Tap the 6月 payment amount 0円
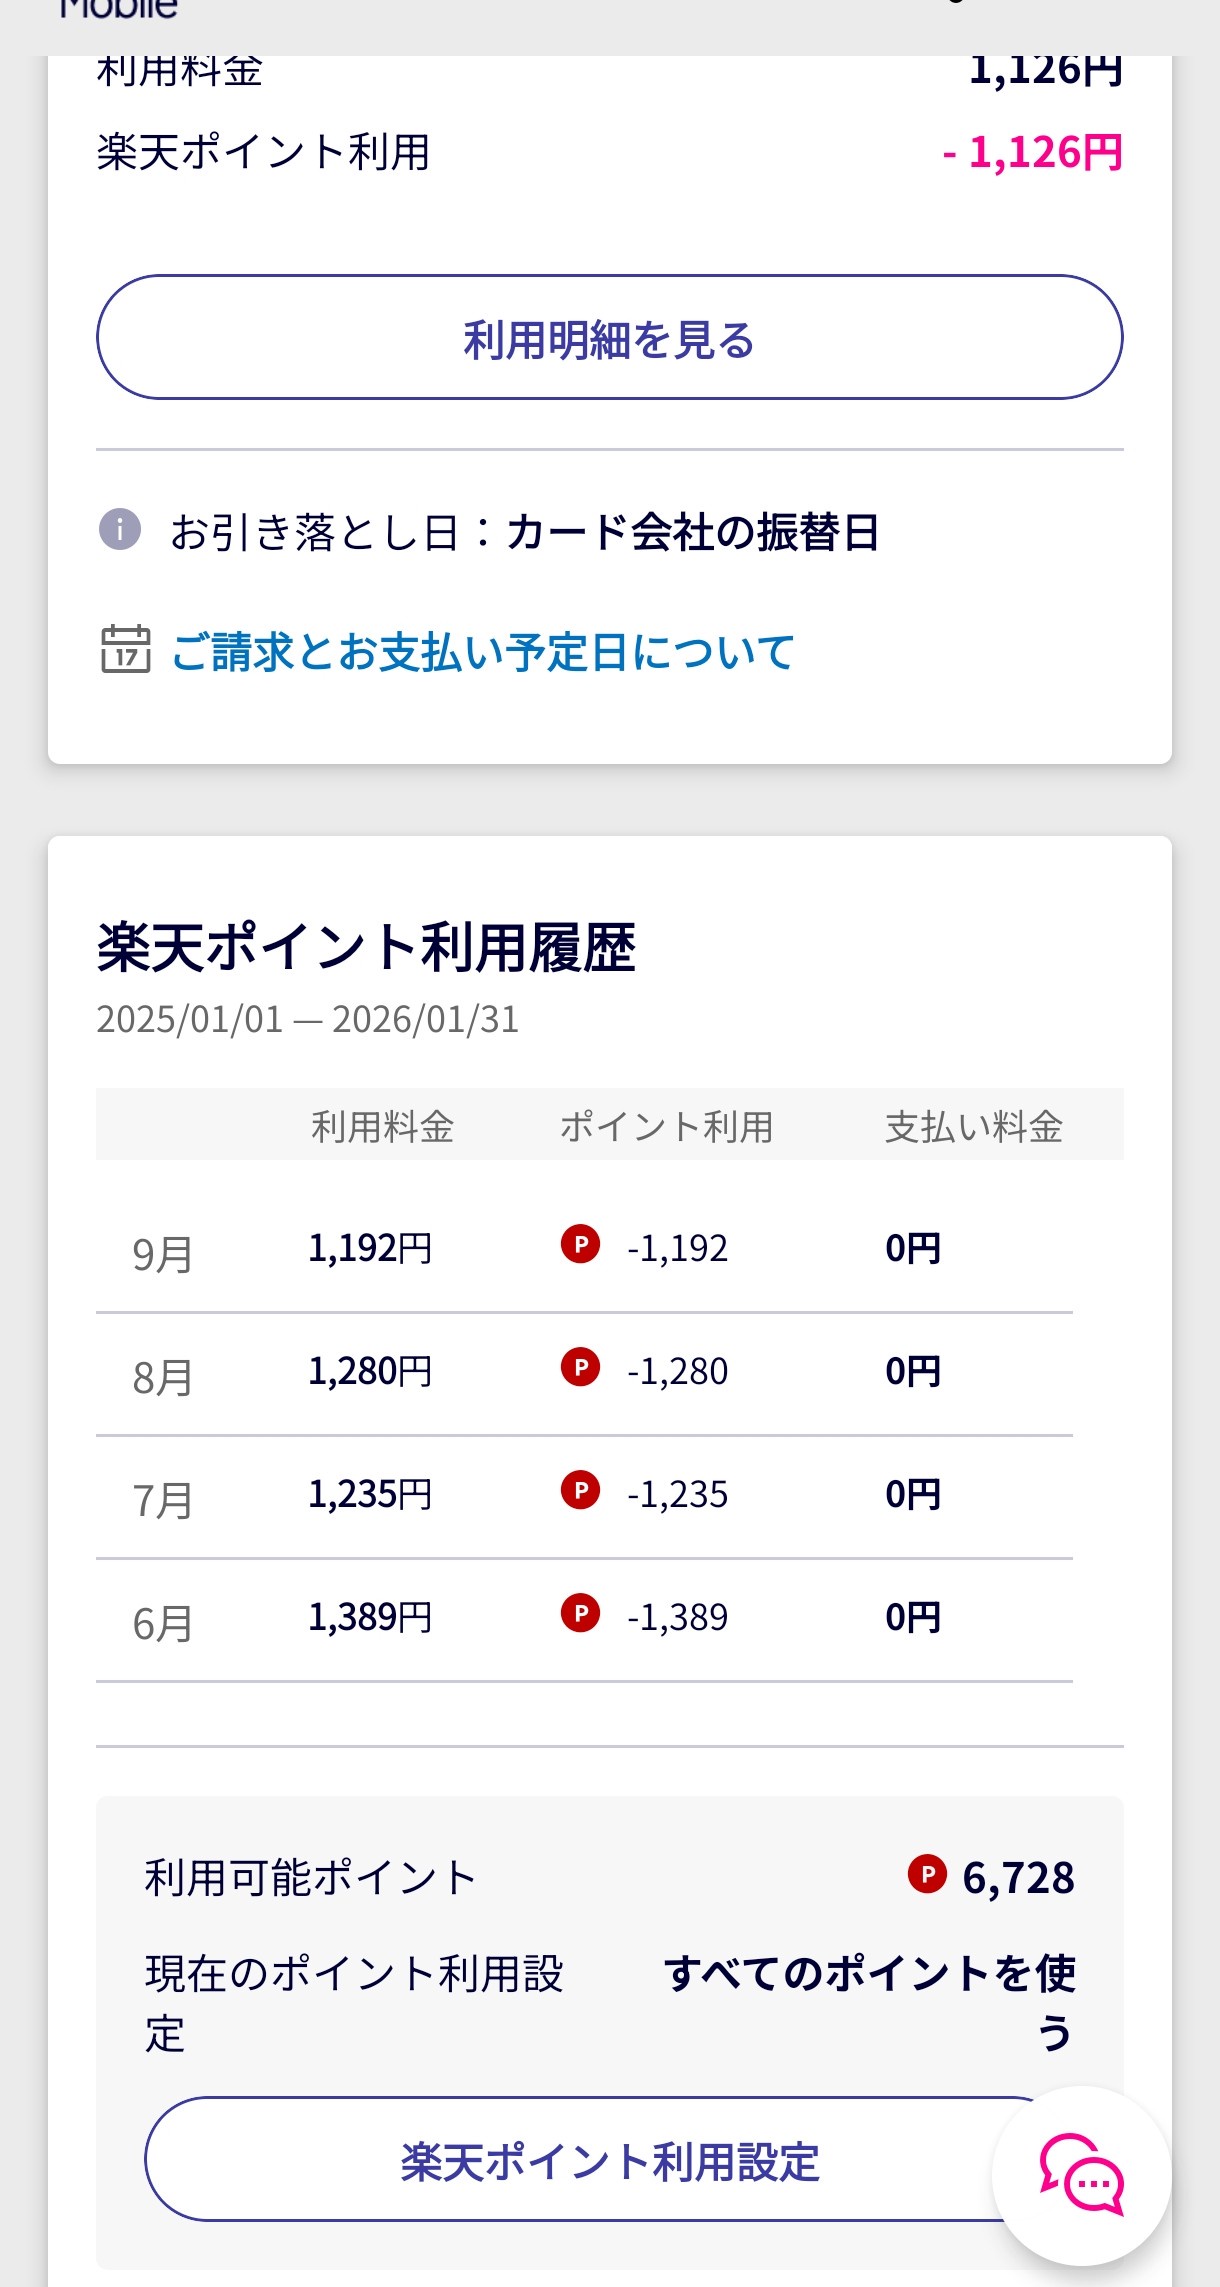 click(913, 1617)
